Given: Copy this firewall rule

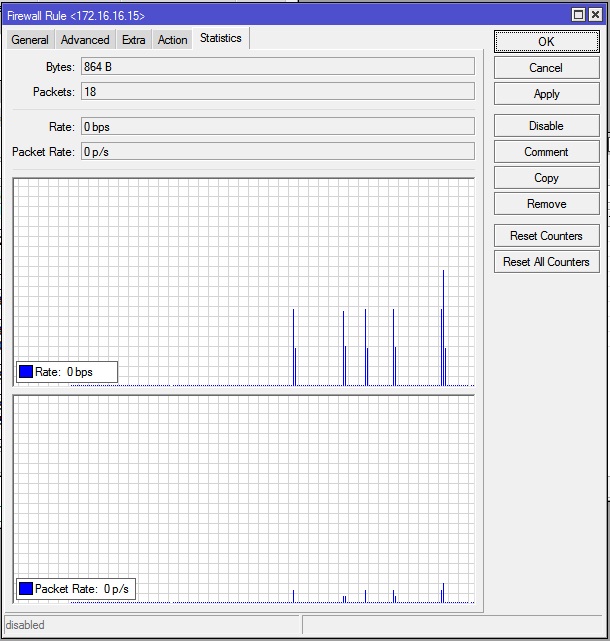Looking at the screenshot, I should pyautogui.click(x=546, y=178).
